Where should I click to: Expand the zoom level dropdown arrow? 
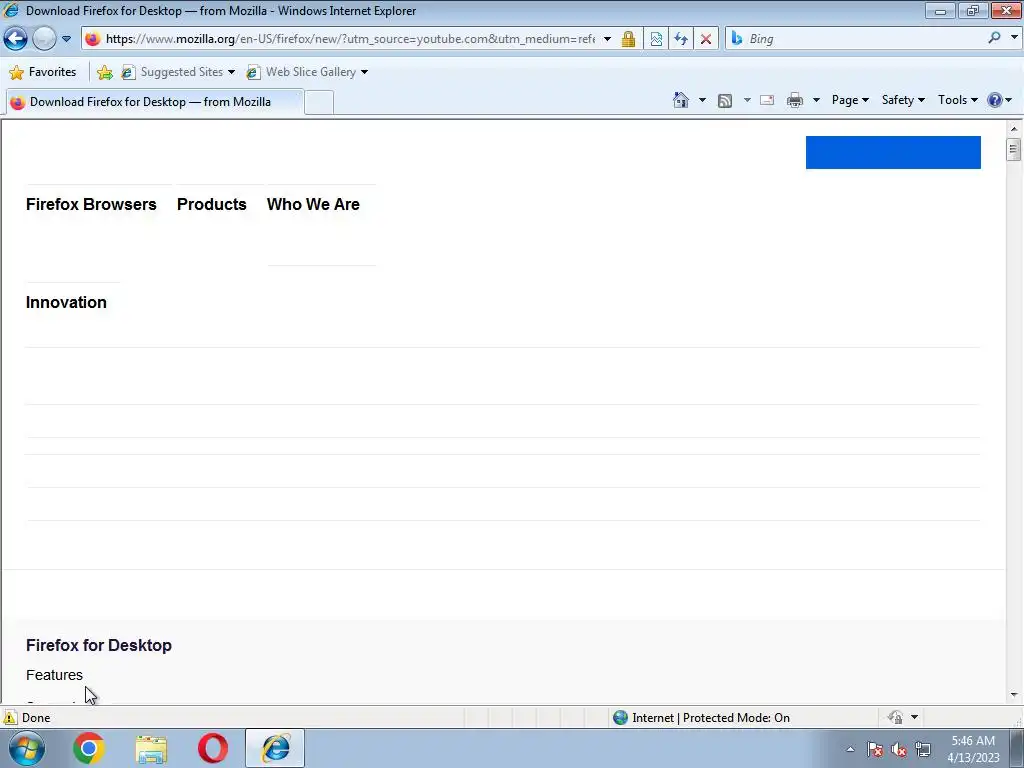pyautogui.click(x=914, y=718)
